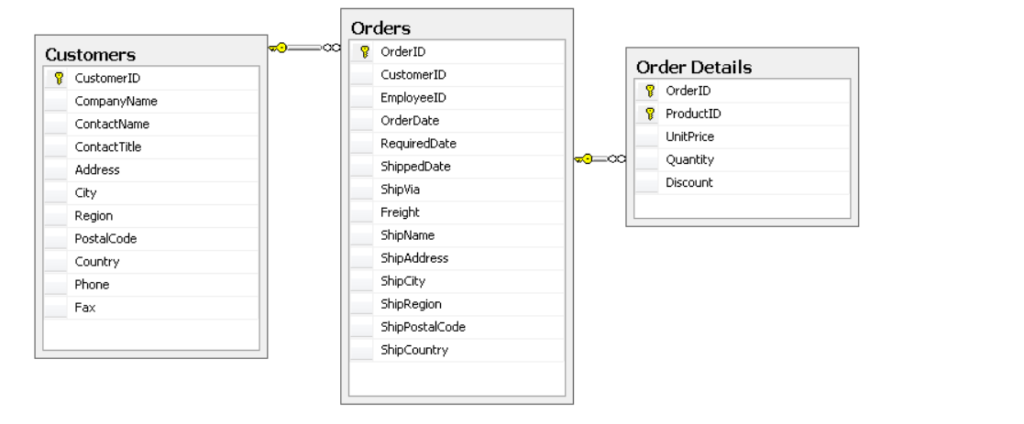Select OrderID text in Orders table
1024x424 pixels.
click(x=403, y=52)
